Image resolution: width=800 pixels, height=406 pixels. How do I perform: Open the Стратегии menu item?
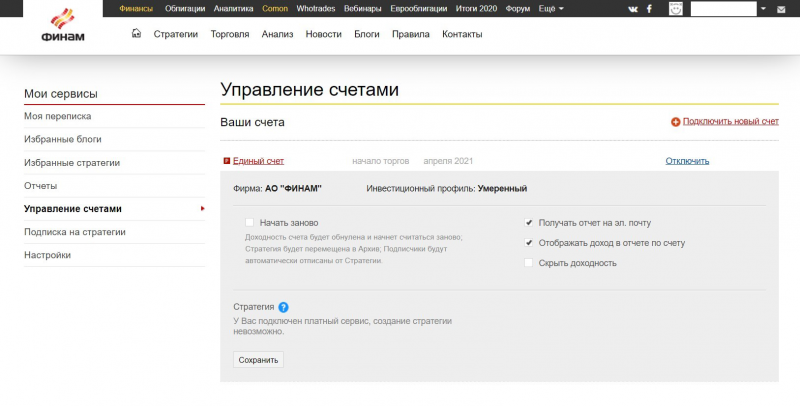click(x=176, y=34)
